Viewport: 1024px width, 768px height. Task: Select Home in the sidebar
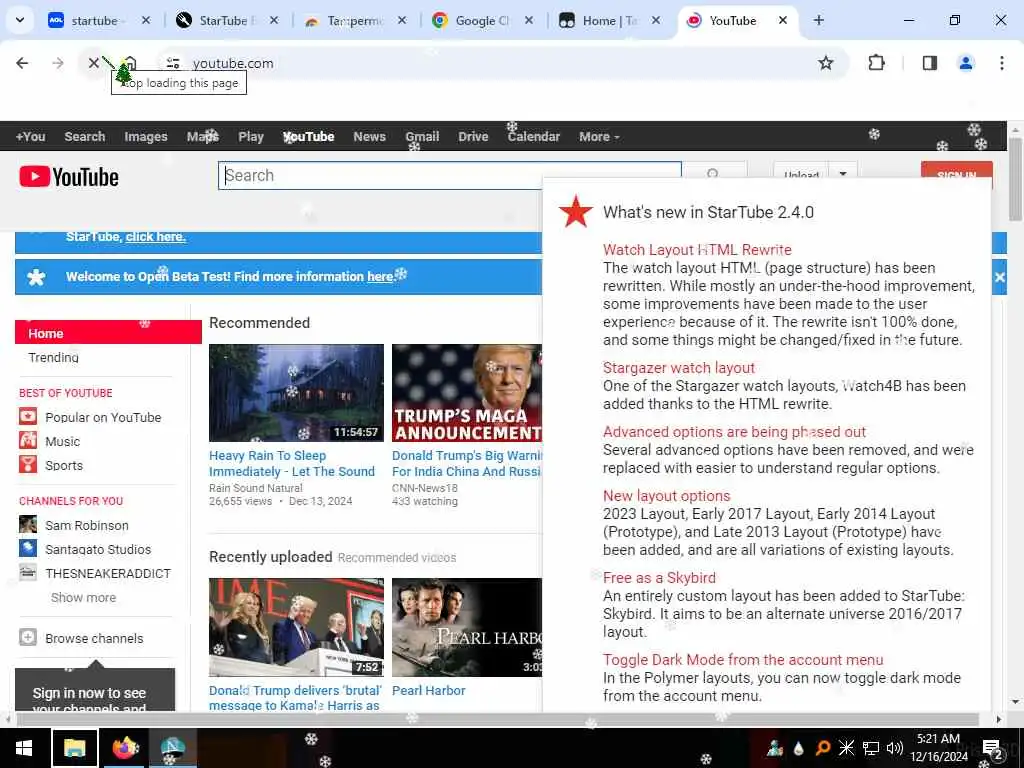108,332
